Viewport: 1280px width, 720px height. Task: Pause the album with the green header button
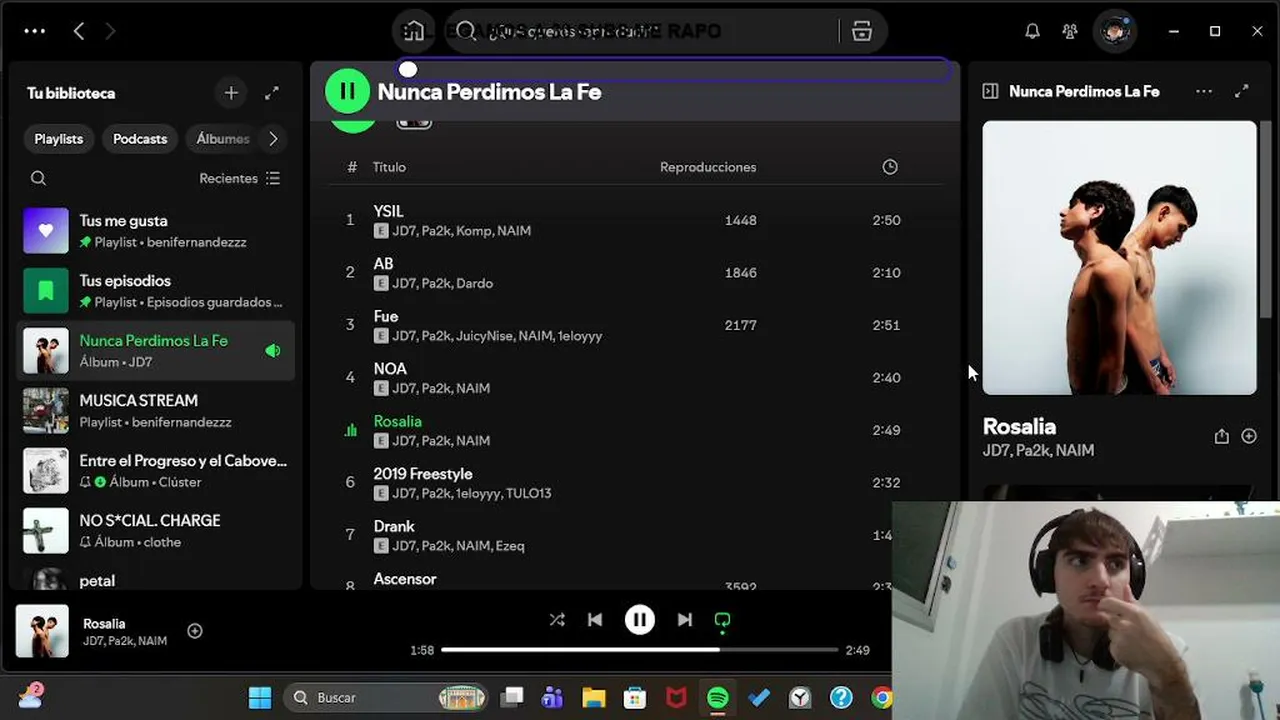347,91
